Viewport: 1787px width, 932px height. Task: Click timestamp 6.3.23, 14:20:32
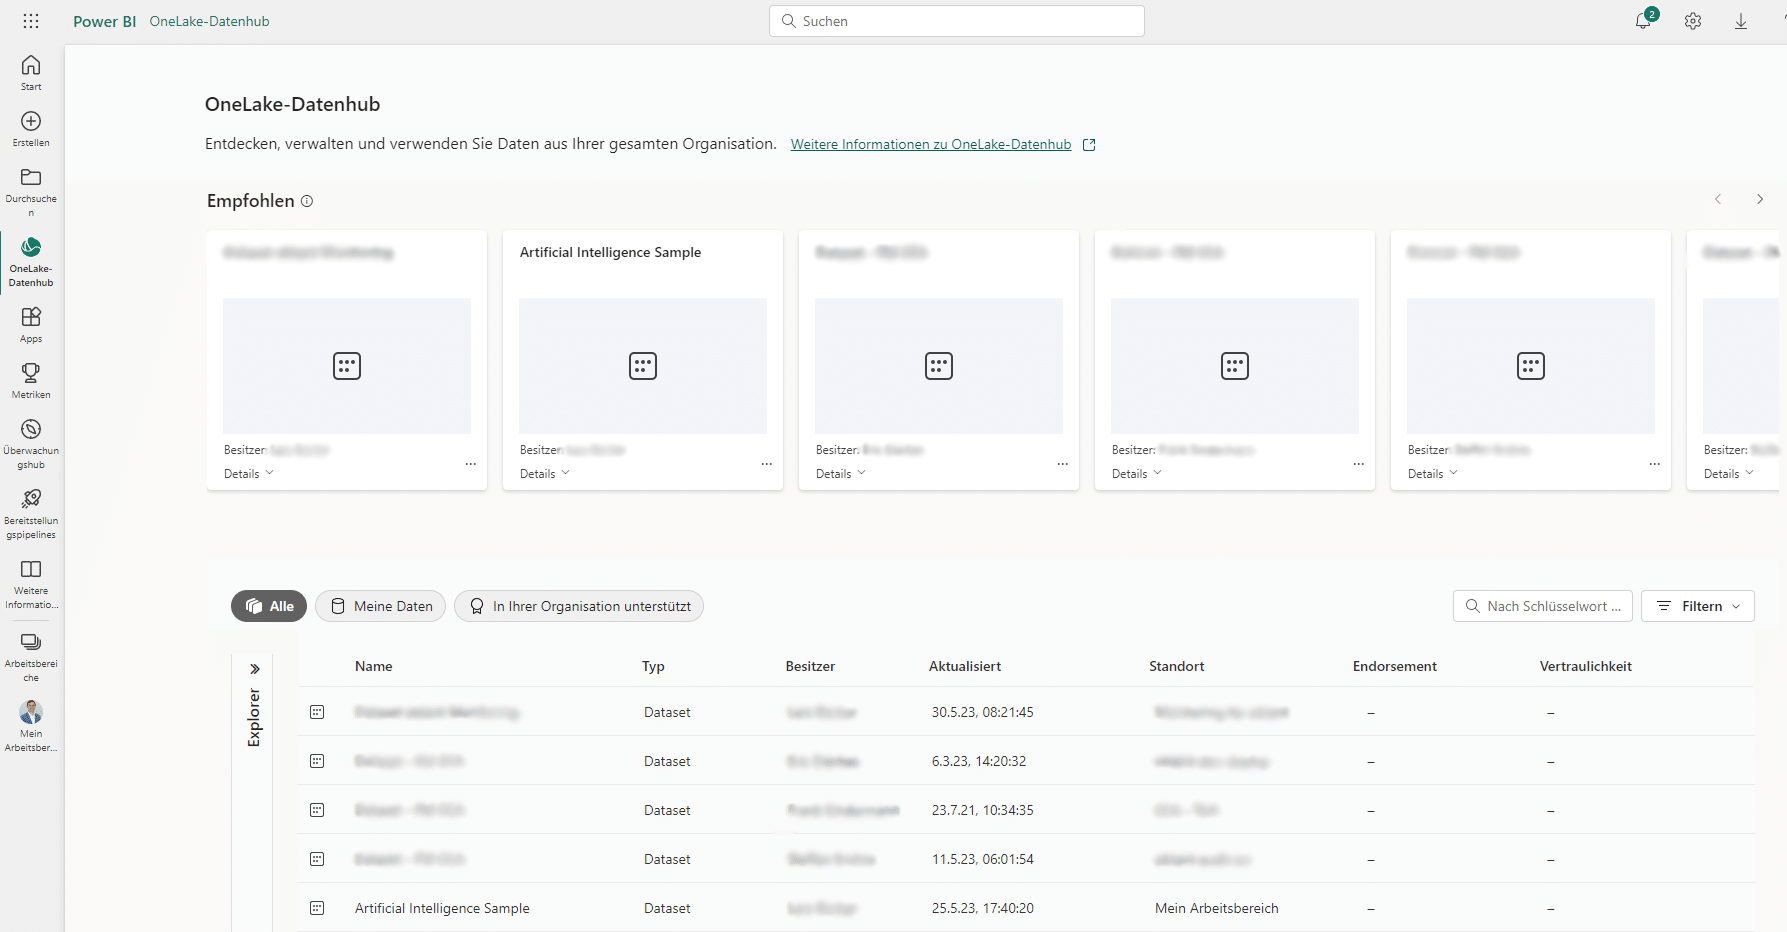tap(979, 761)
